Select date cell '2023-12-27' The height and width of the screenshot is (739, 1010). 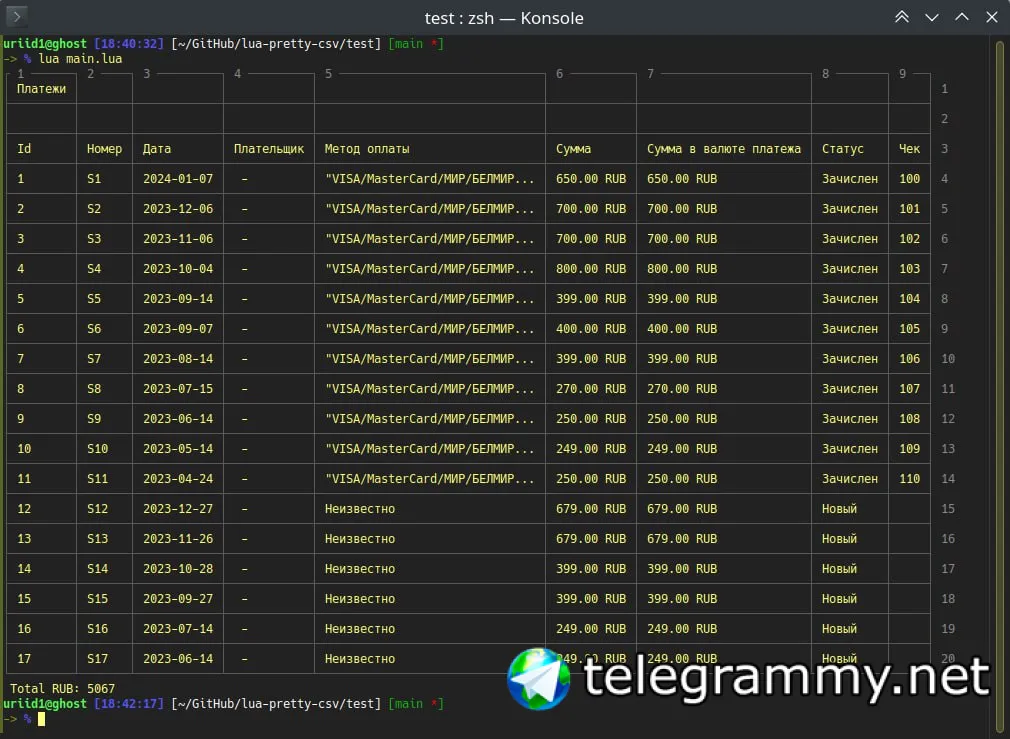click(178, 508)
